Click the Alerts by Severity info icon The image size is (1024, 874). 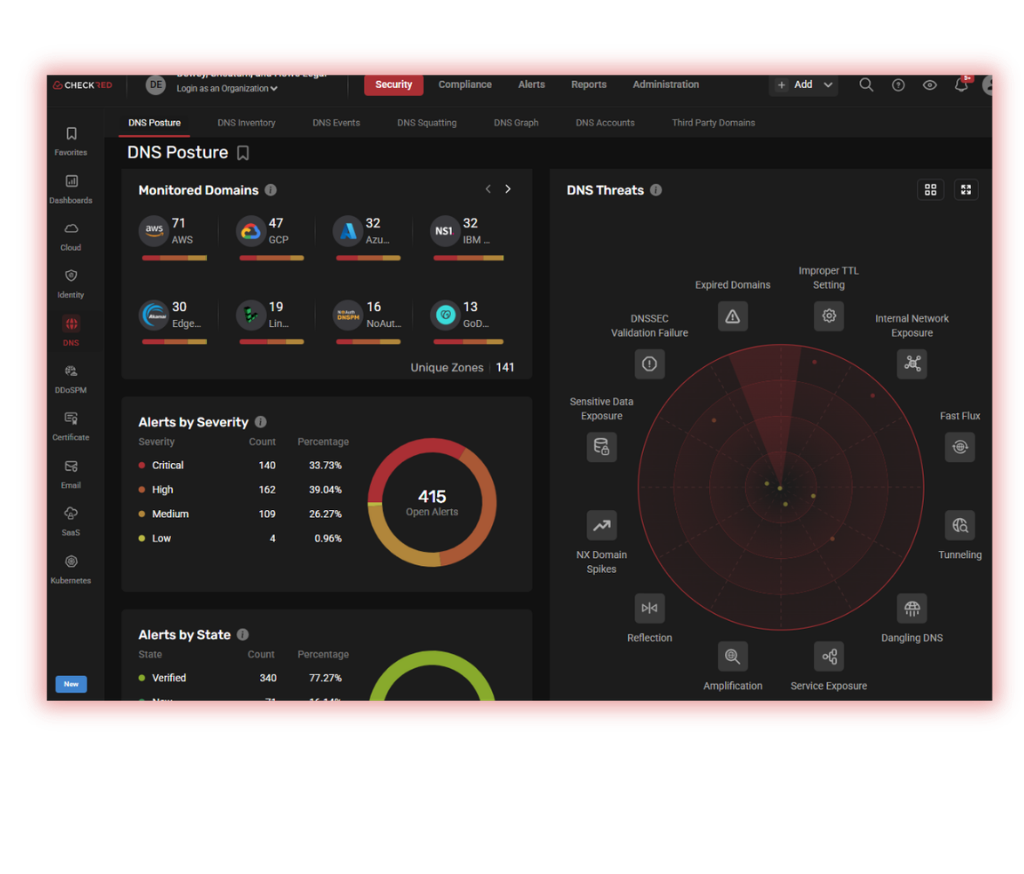pos(261,422)
